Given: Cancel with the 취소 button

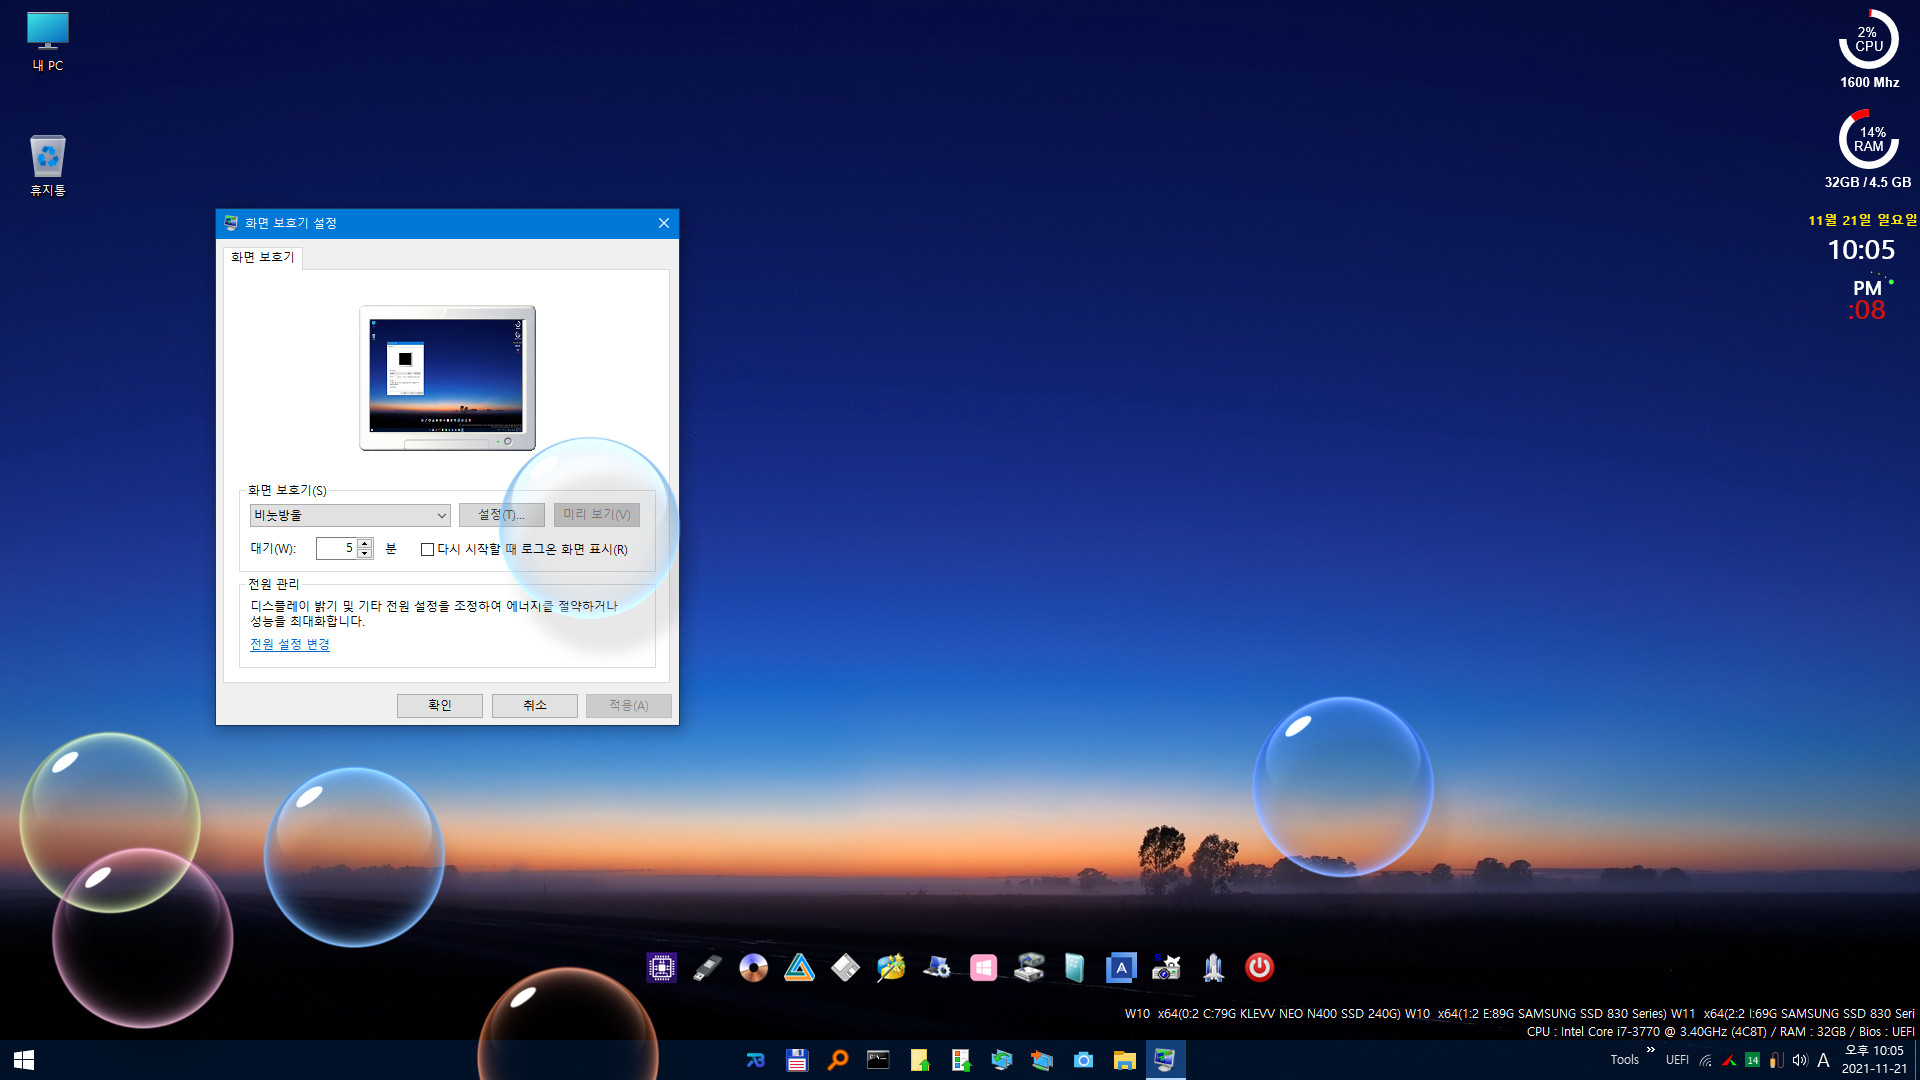Looking at the screenshot, I should (x=535, y=705).
